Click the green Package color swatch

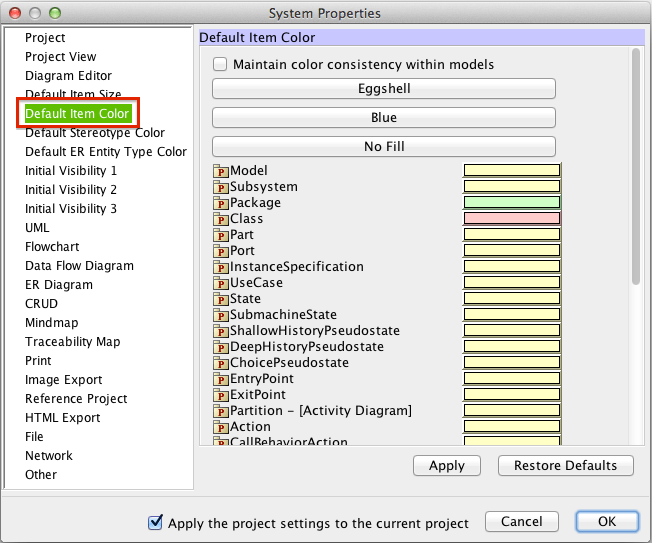(x=511, y=203)
